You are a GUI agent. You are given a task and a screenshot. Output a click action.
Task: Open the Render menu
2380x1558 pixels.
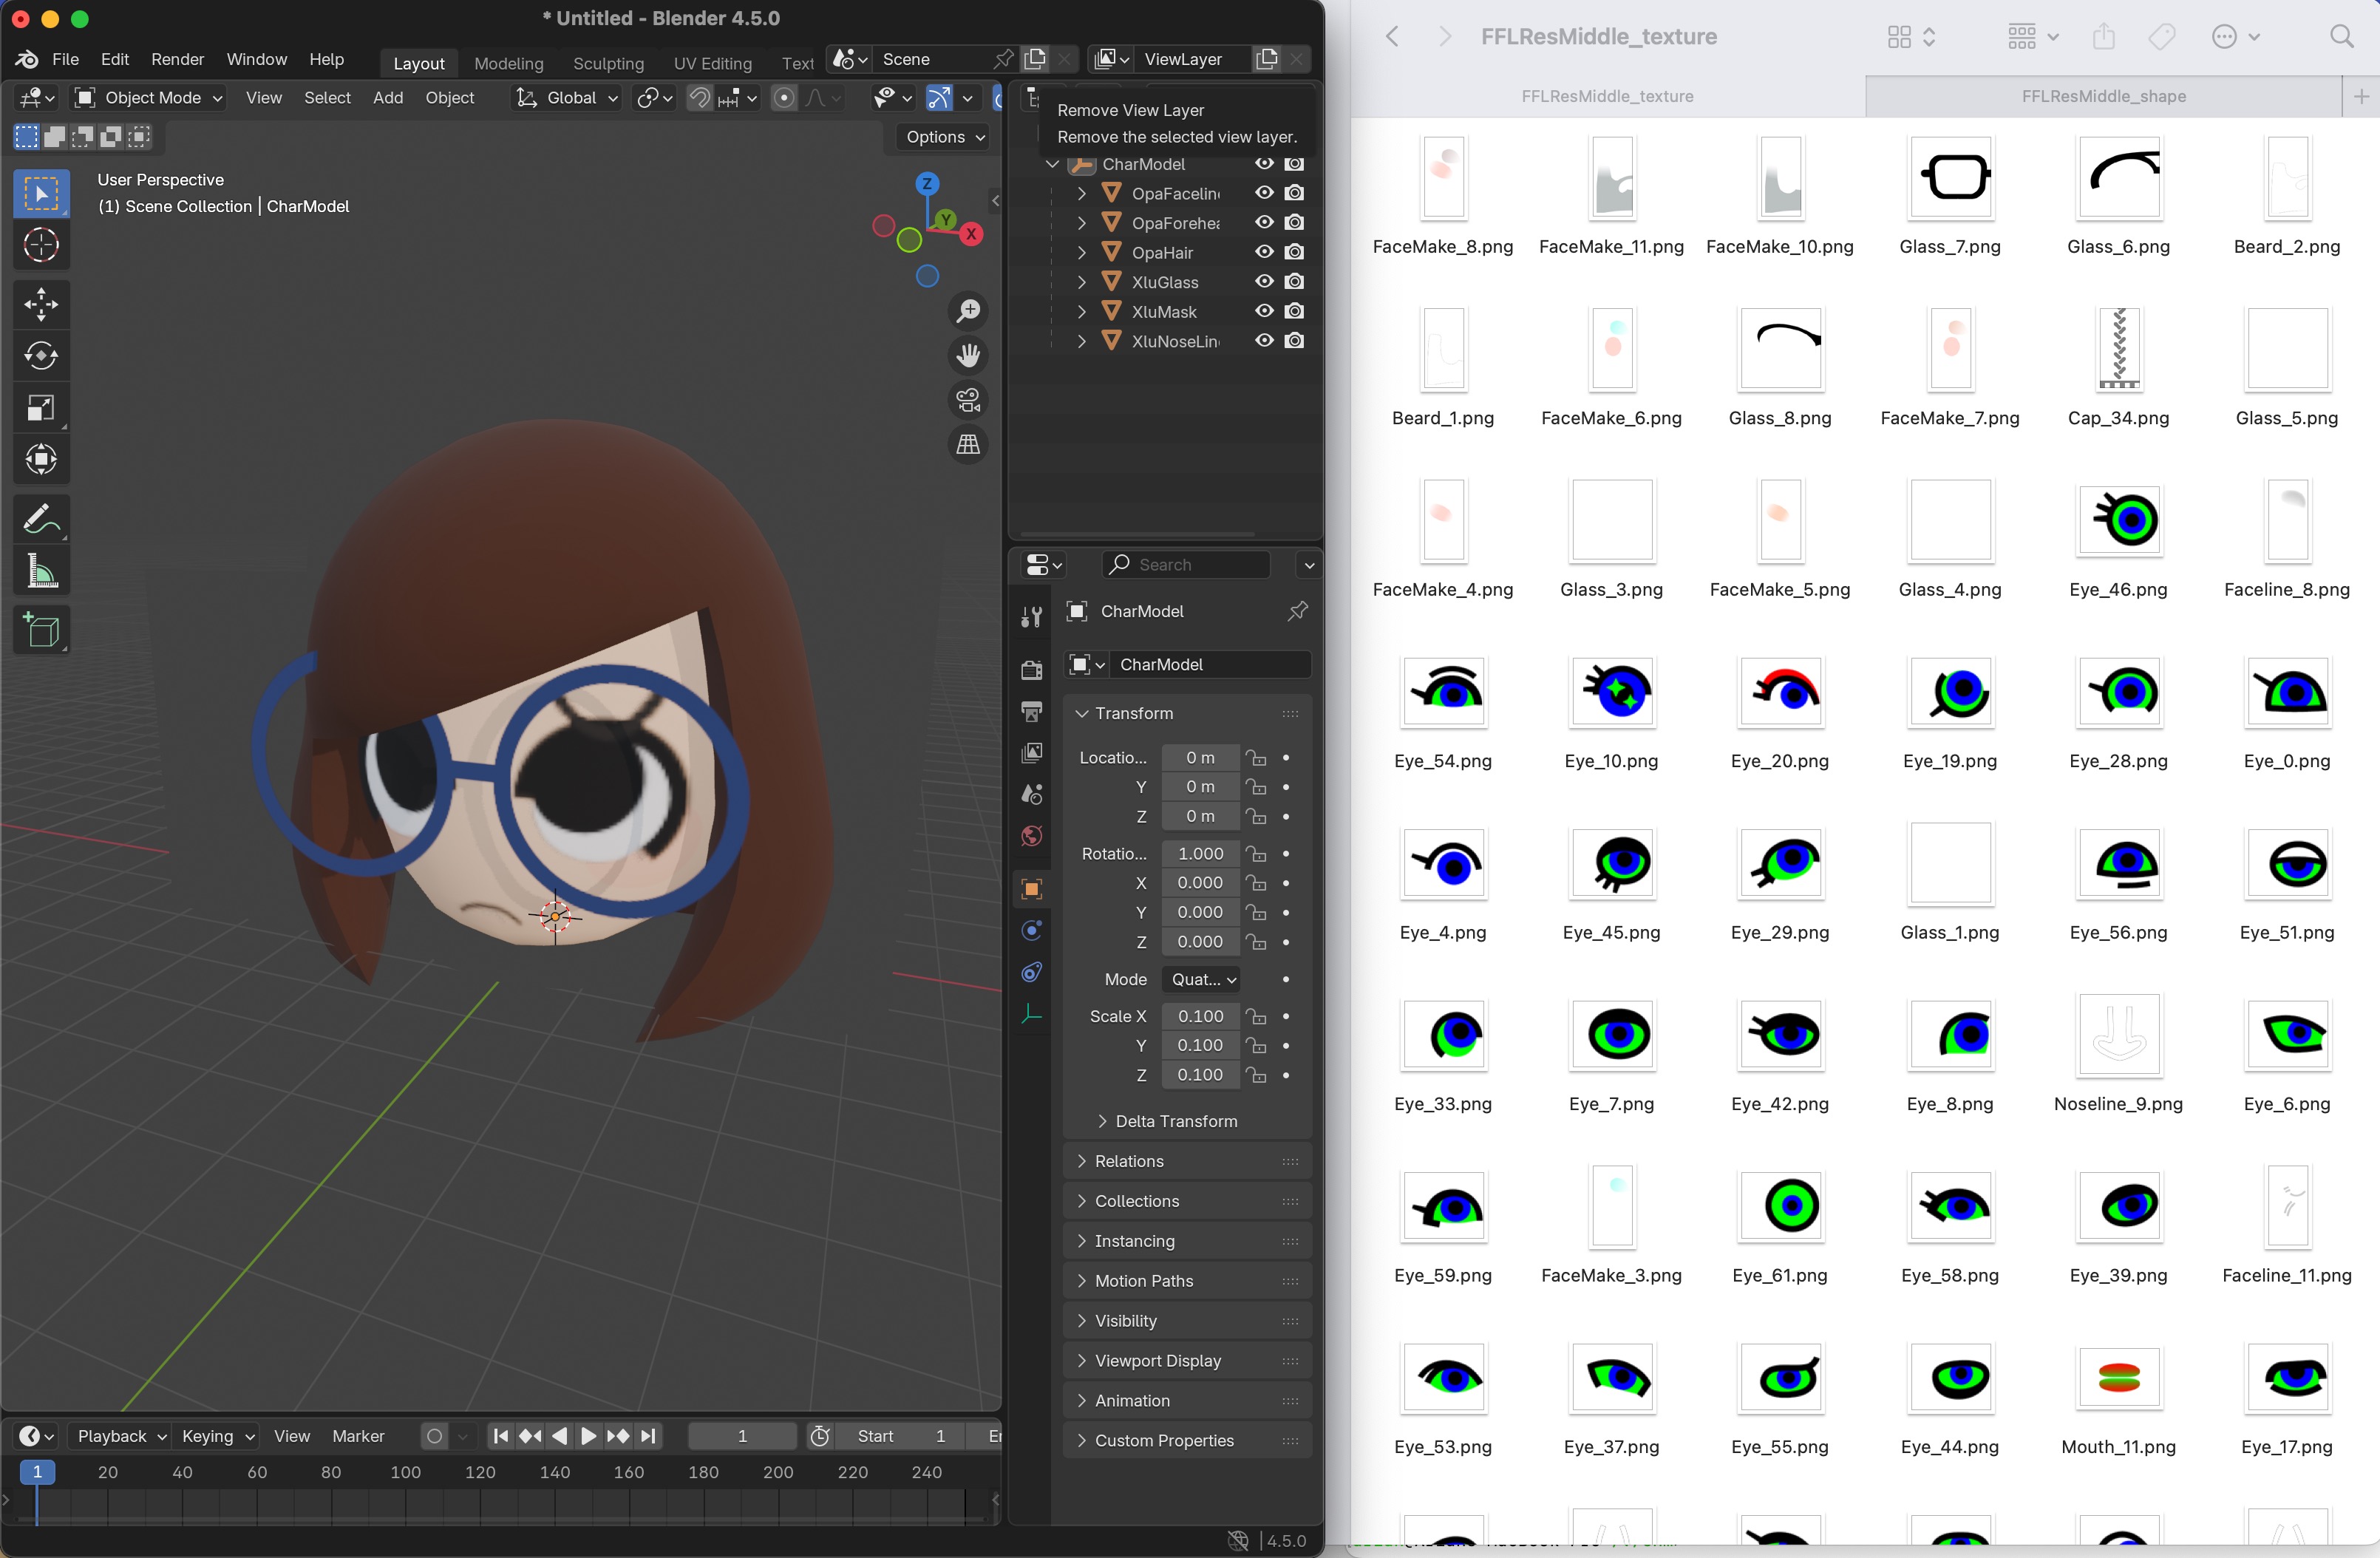click(x=177, y=59)
